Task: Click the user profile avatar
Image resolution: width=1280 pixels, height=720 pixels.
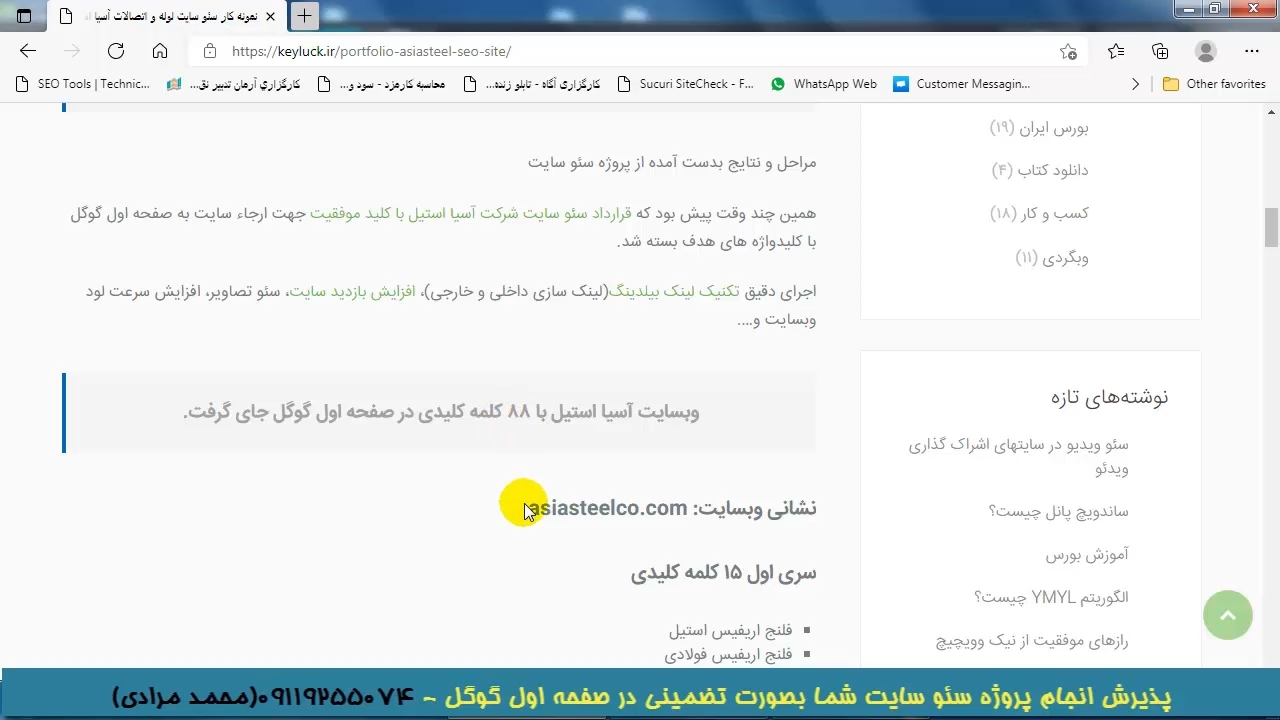Action: [x=1206, y=51]
